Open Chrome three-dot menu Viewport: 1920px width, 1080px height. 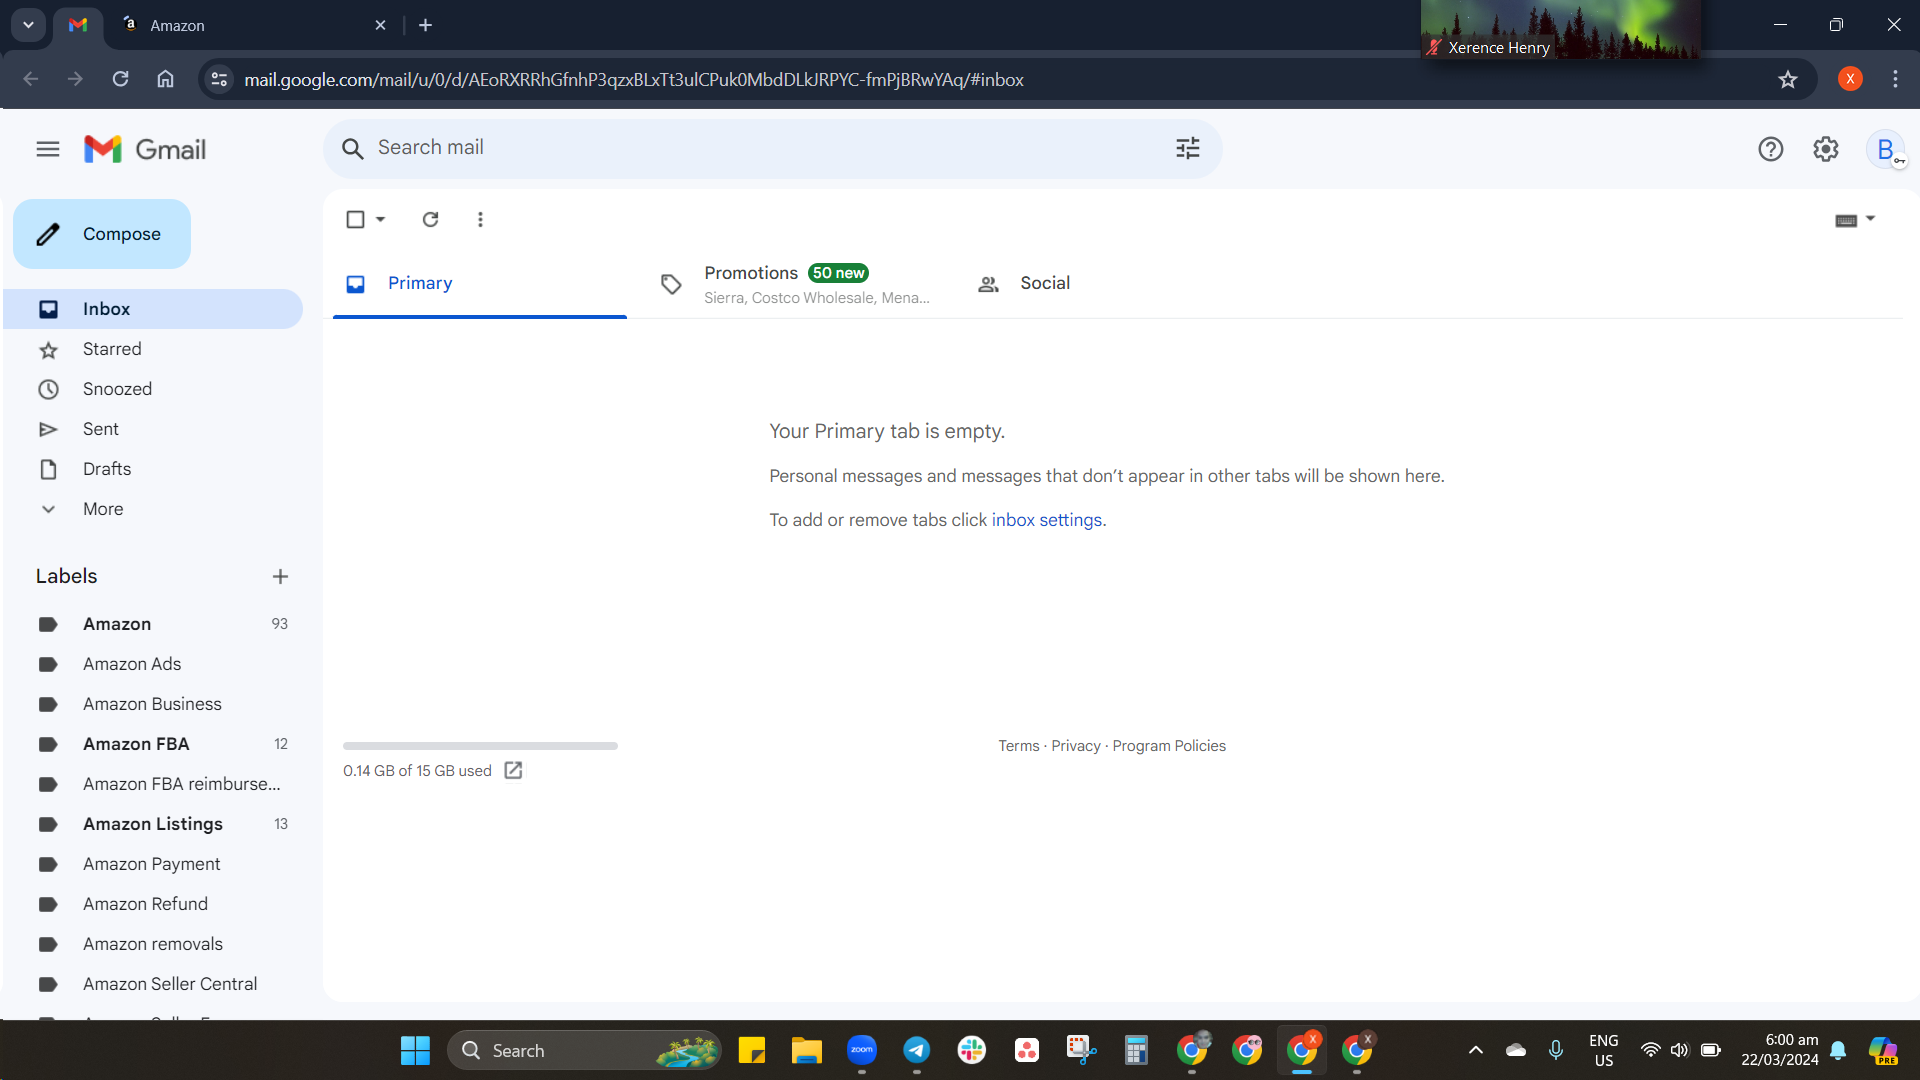1895,79
